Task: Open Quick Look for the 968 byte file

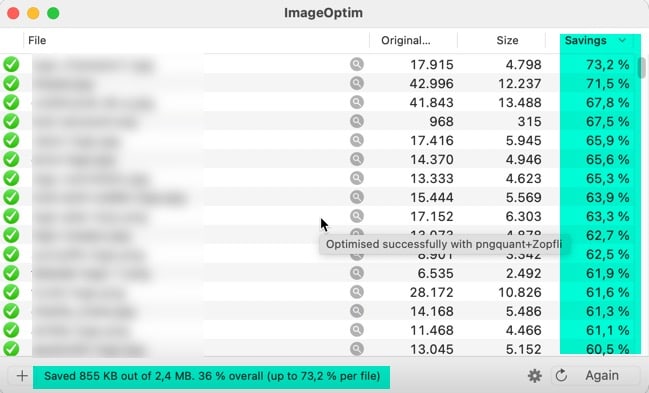Action: tap(357, 121)
